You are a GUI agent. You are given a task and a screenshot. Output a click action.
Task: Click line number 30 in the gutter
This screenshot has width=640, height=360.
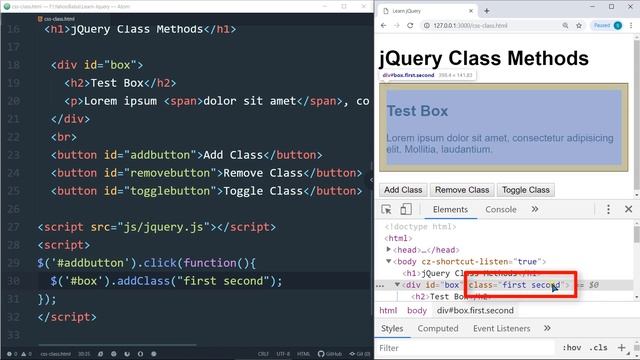tap(13, 281)
